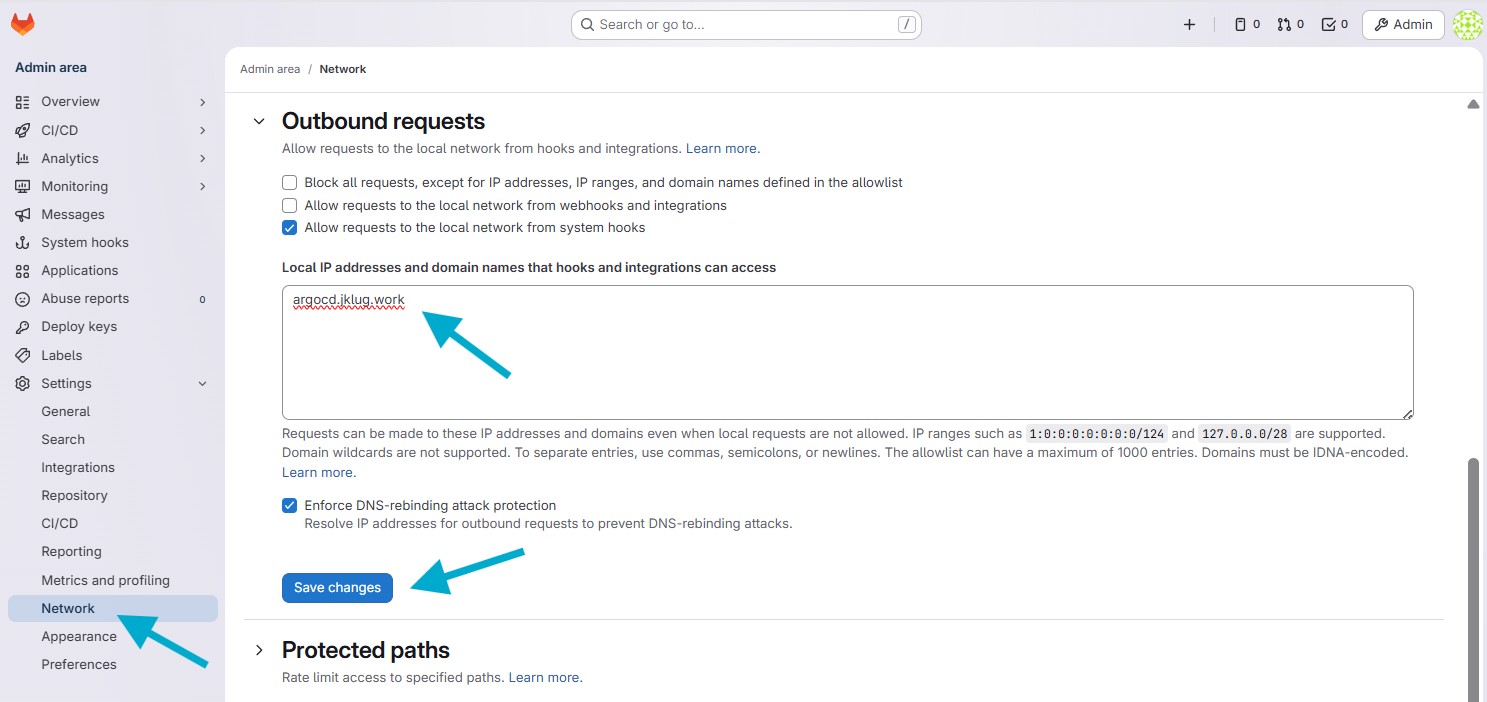Open the create new plus icon
Screen dimensions: 1487x702
click(x=1189, y=25)
